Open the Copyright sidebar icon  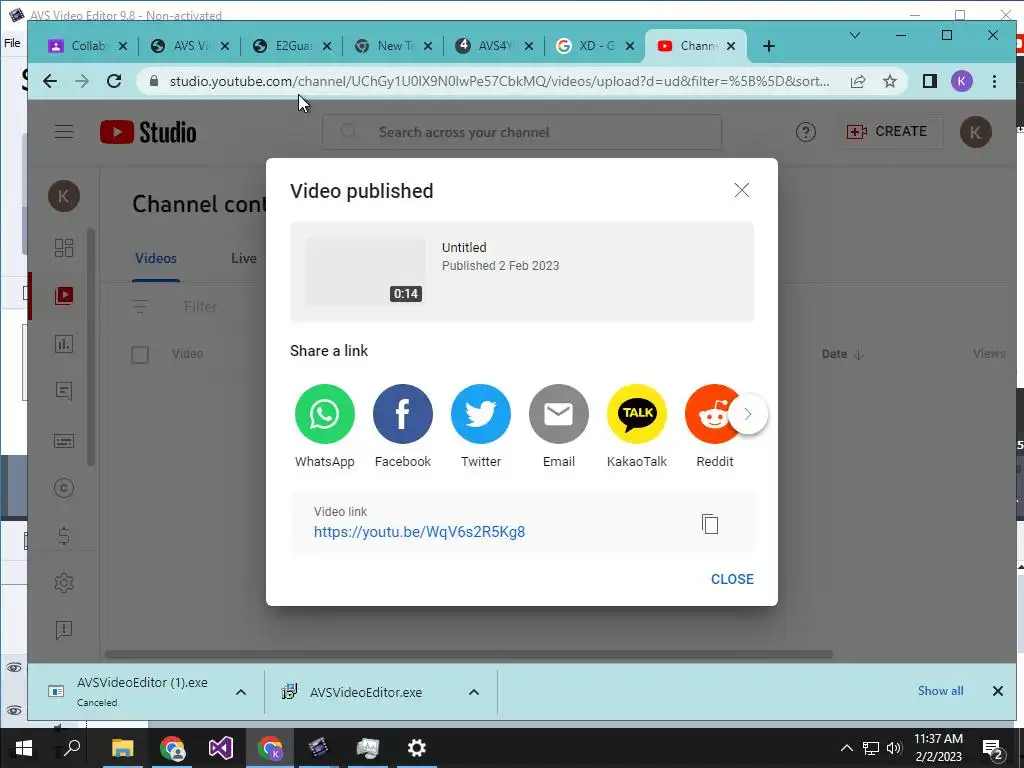[64, 488]
